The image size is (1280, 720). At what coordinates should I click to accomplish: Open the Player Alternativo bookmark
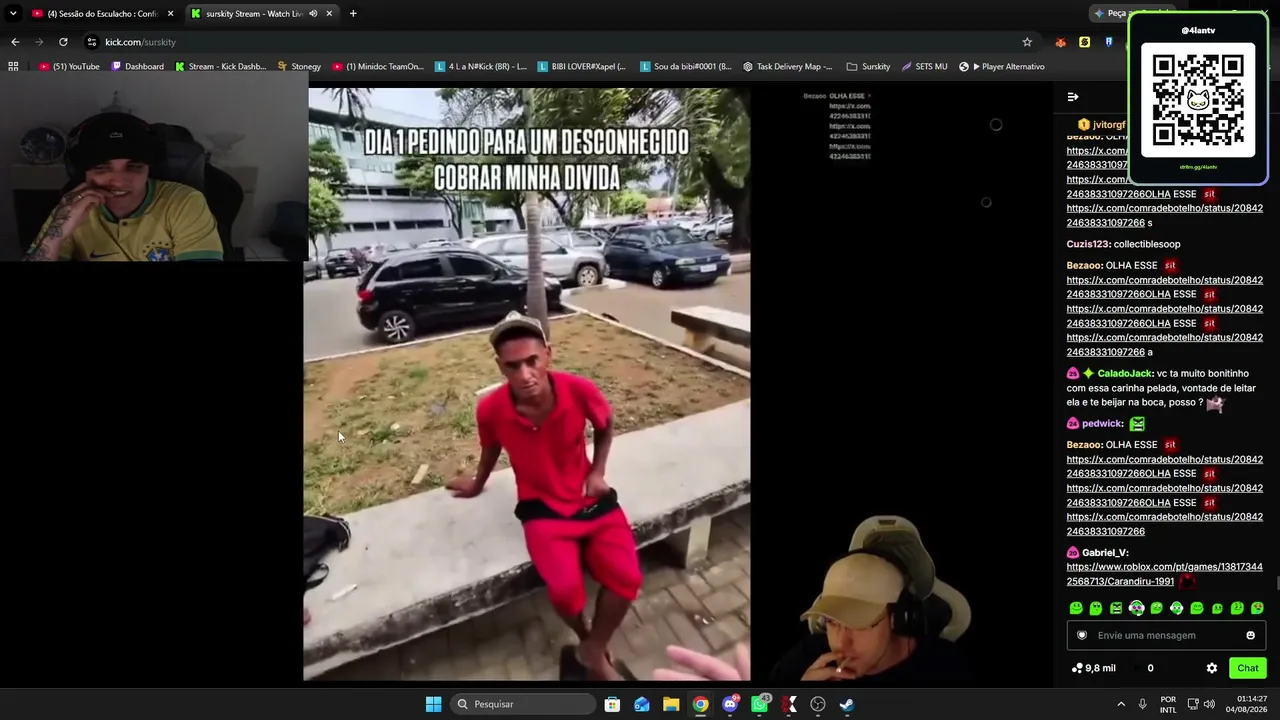(x=1001, y=67)
